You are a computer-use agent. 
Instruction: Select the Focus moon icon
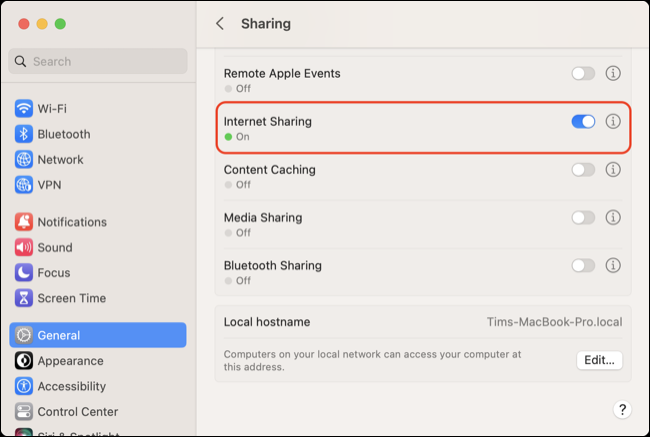point(24,273)
